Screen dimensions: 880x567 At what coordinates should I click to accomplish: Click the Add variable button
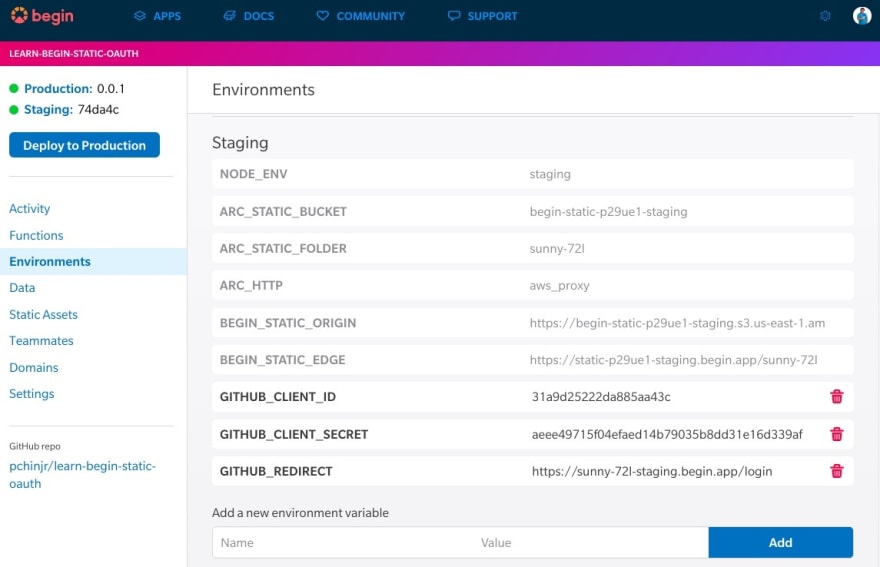(781, 542)
